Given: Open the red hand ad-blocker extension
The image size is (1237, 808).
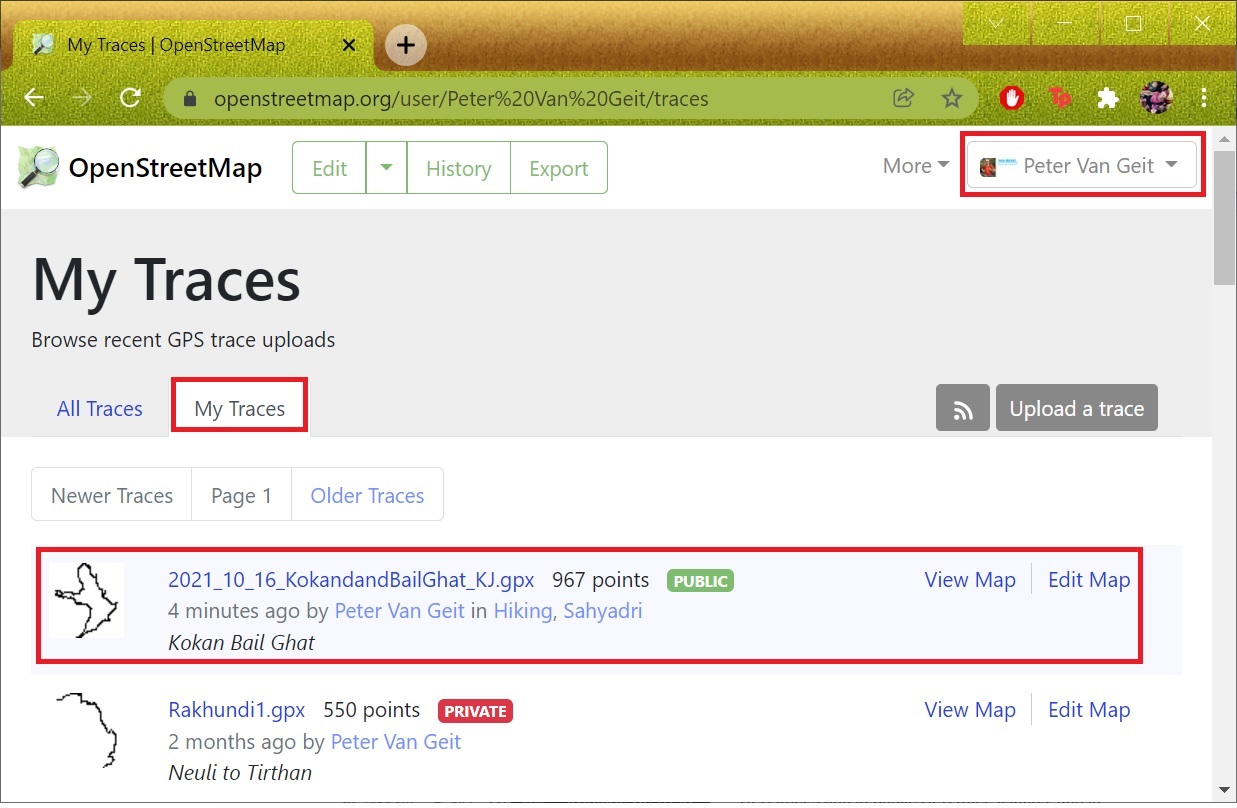Looking at the screenshot, I should (1013, 98).
